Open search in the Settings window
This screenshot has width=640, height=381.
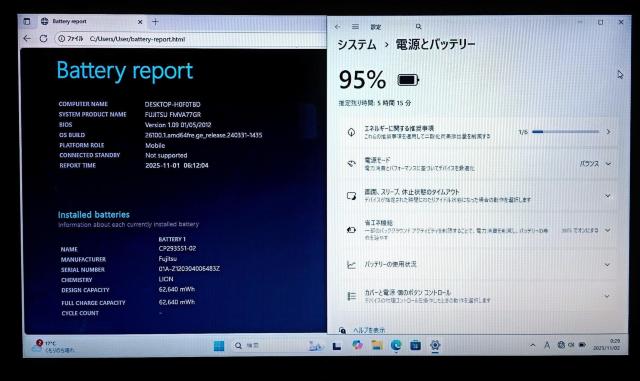[x=418, y=27]
